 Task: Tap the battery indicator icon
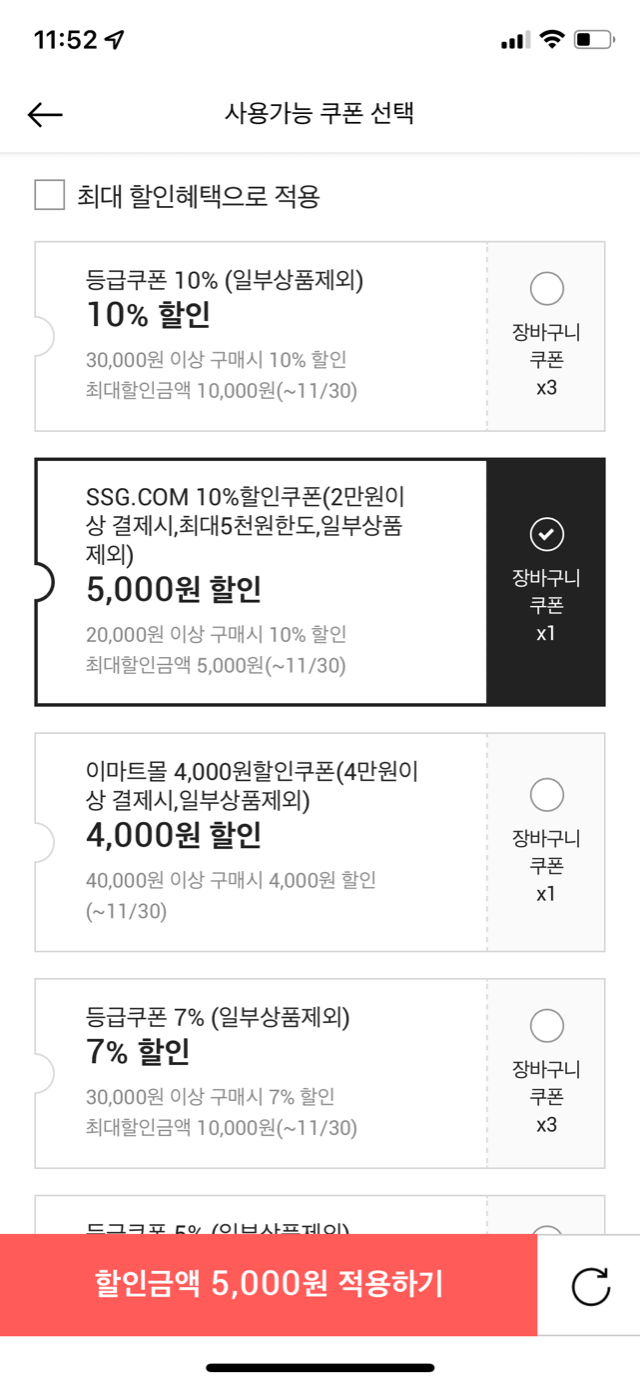(x=596, y=40)
